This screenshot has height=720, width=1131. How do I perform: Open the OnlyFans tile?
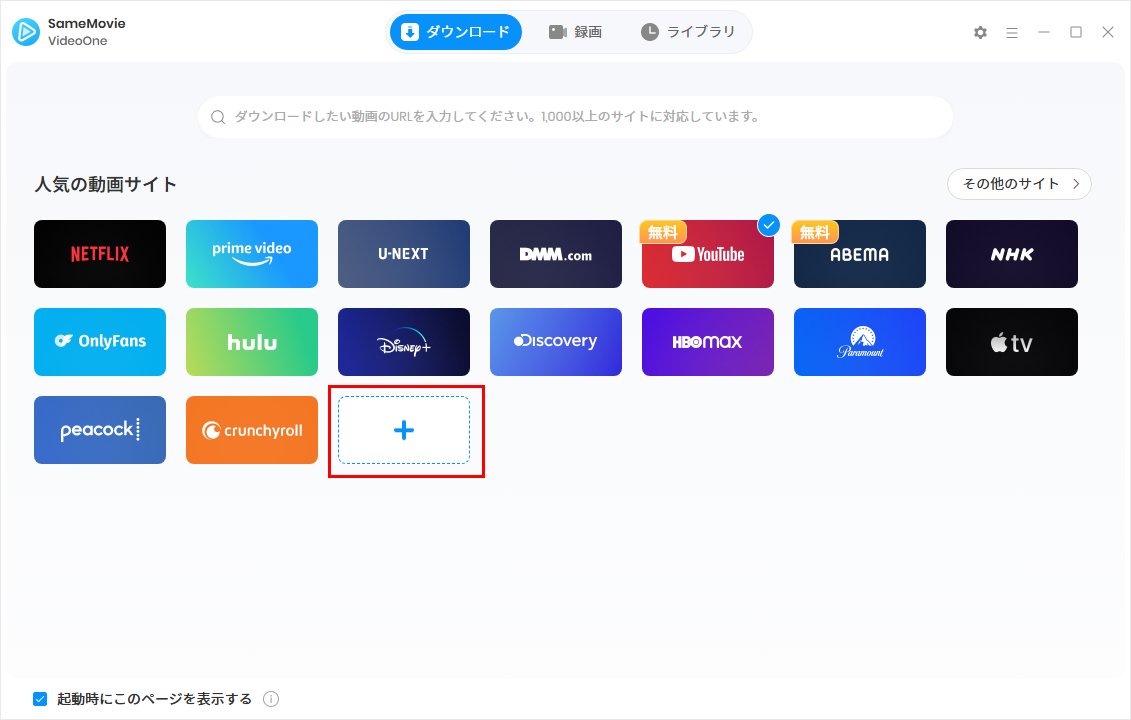pyautogui.click(x=100, y=342)
